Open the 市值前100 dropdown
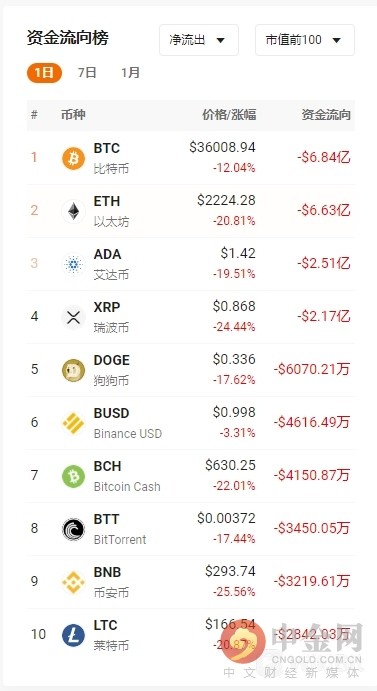 (305, 40)
